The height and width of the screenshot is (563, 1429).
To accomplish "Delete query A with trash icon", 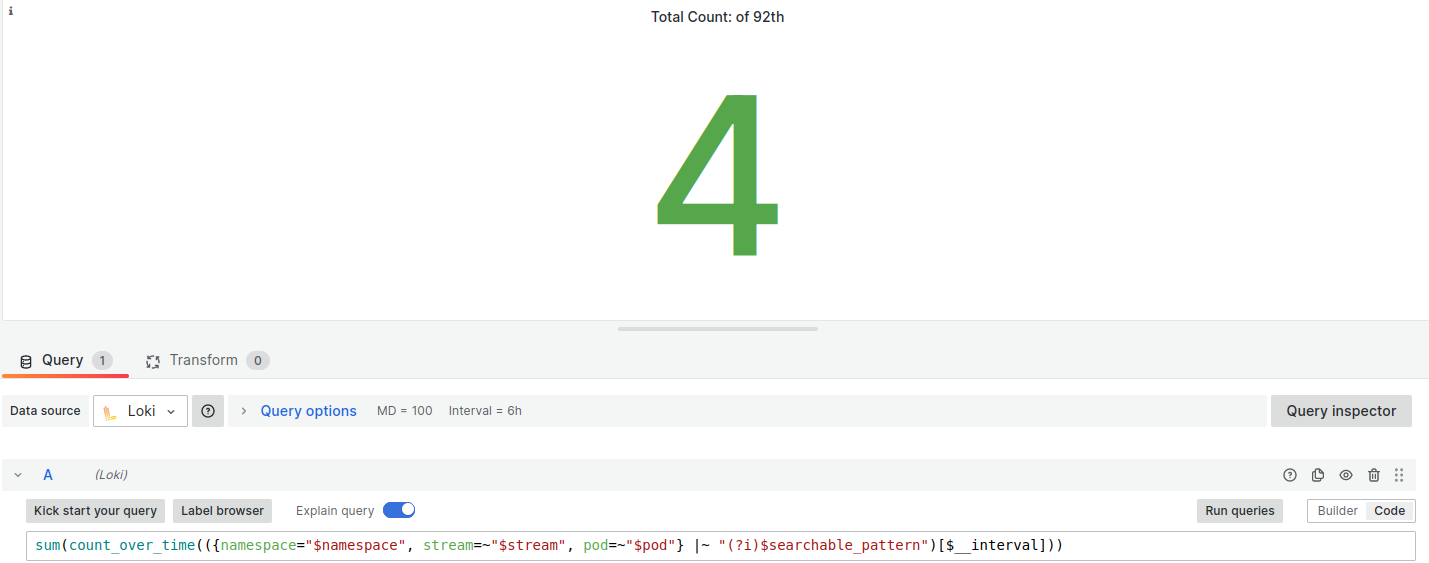I will [1374, 475].
